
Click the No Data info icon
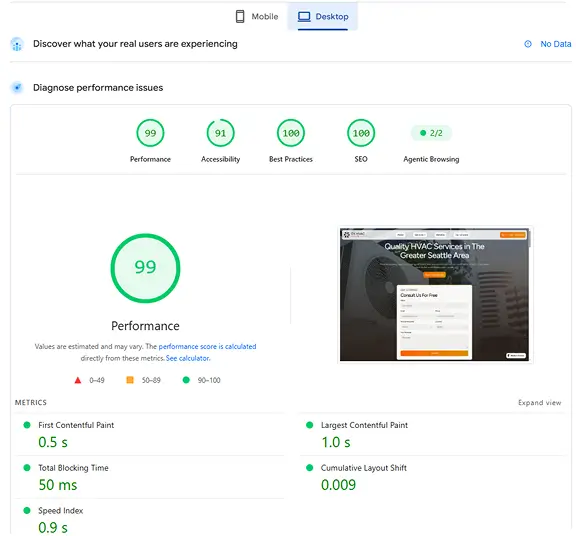[528, 44]
